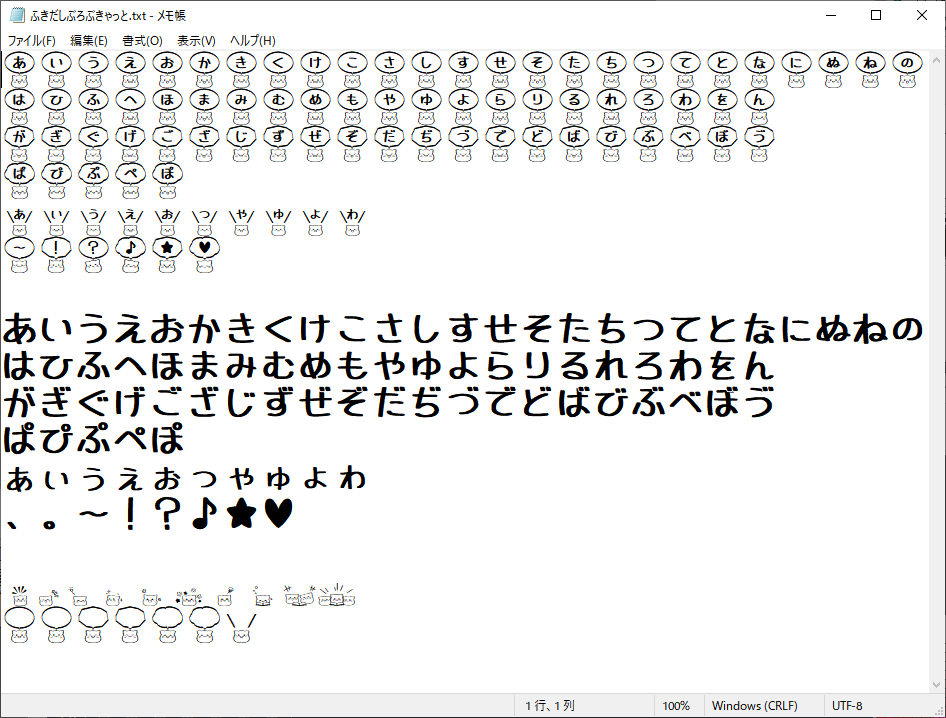Open the ファイル menu

coord(30,40)
